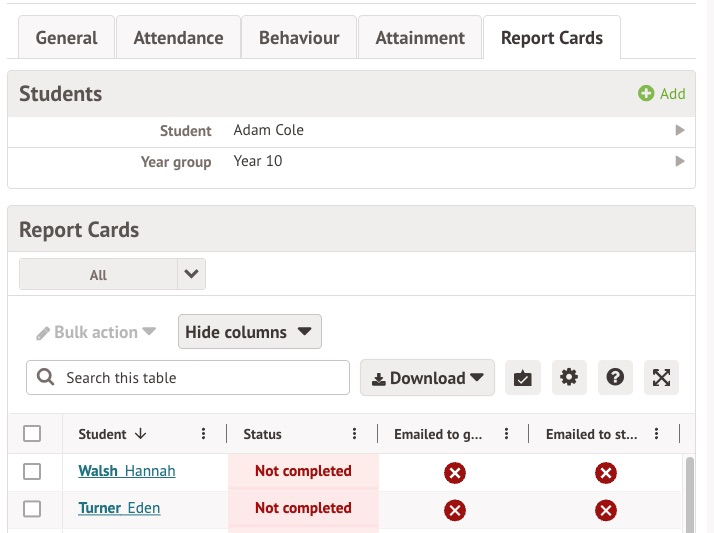Screen dimensions: 714x533
Task: Click the help question mark icon
Action: tap(615, 378)
